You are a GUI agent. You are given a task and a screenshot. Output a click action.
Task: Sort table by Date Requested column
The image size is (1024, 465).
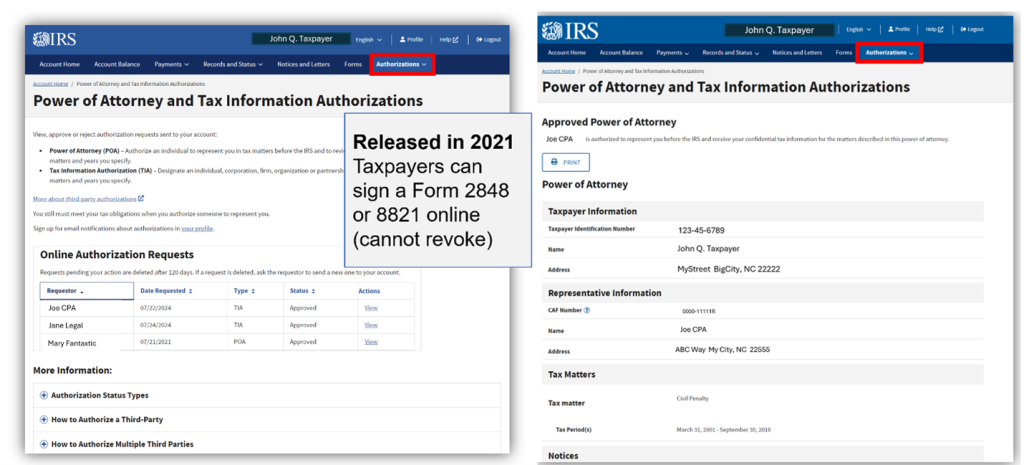(x=167, y=291)
